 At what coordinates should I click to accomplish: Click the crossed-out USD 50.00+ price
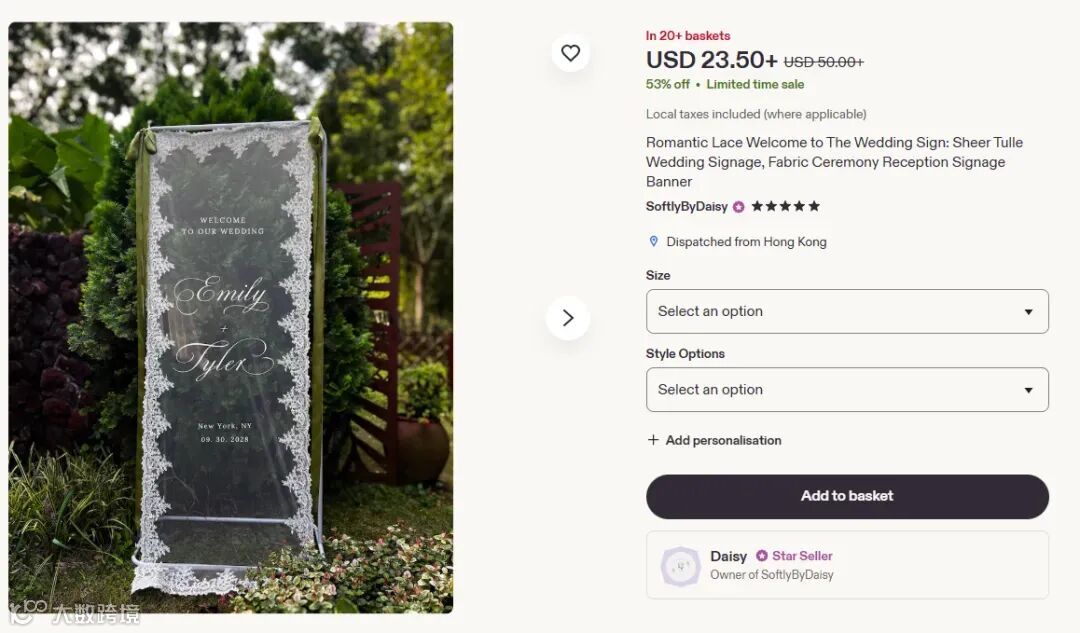coord(823,62)
